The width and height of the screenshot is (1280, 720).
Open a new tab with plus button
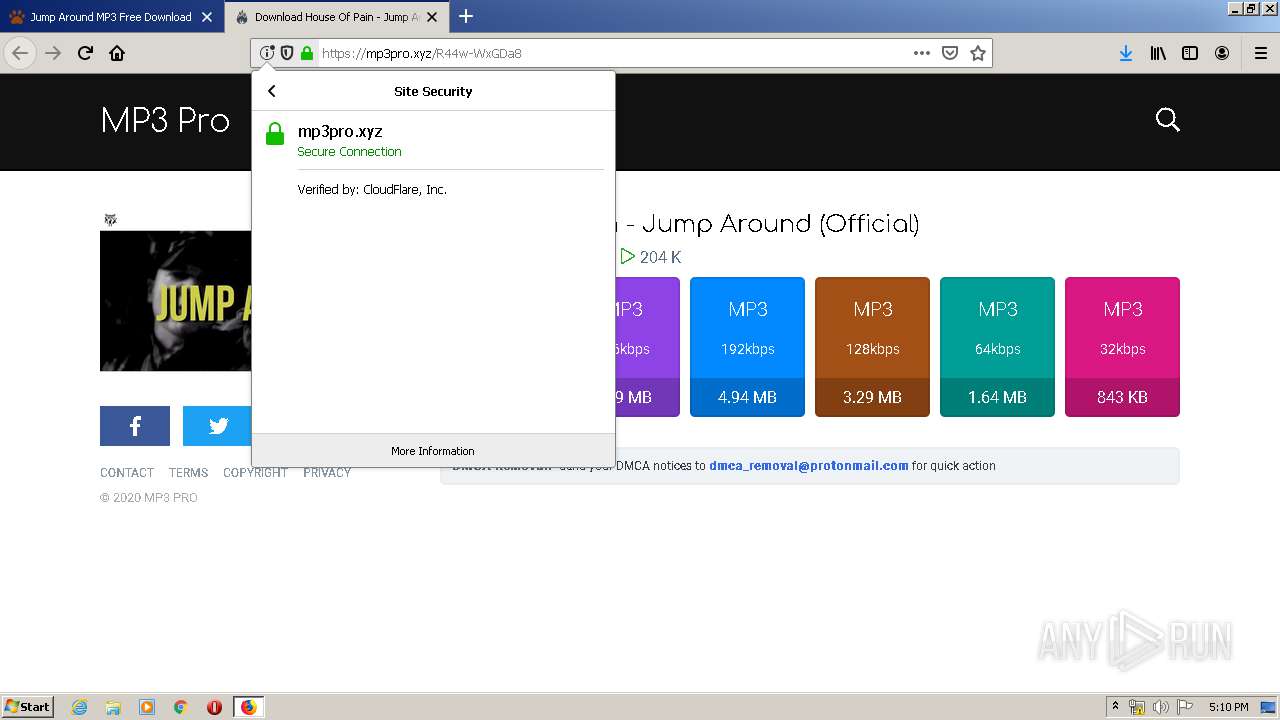tap(466, 16)
